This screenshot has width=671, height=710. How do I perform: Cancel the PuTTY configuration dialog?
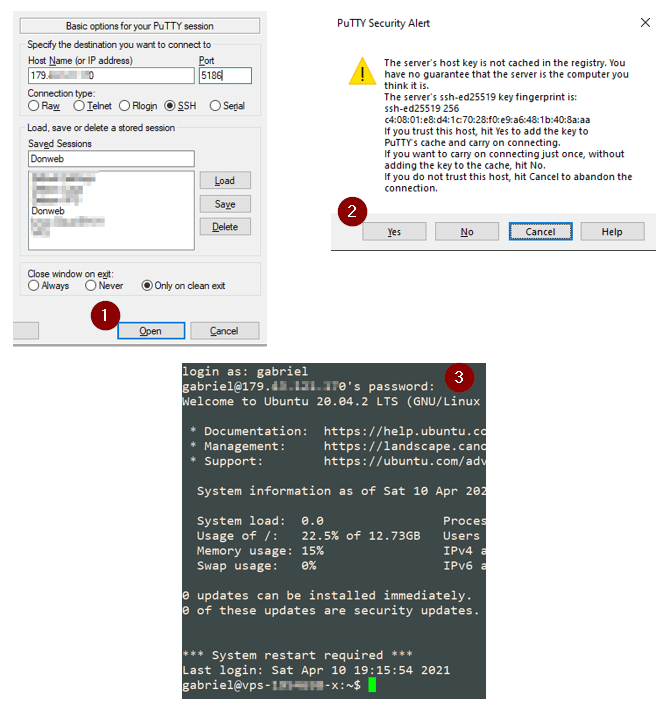(225, 331)
